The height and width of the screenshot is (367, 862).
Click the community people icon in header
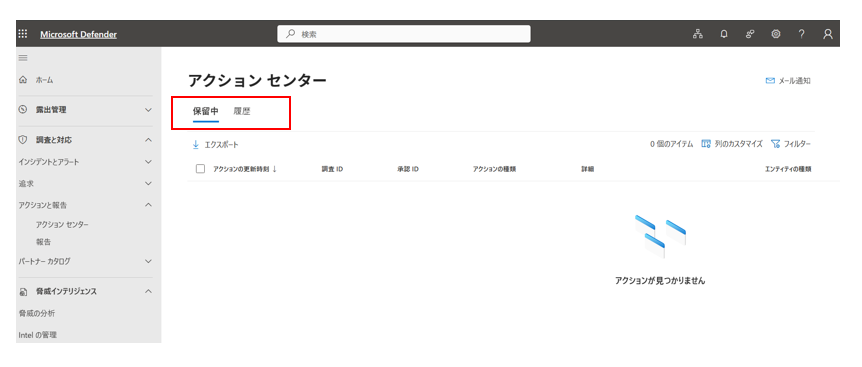[x=750, y=34]
